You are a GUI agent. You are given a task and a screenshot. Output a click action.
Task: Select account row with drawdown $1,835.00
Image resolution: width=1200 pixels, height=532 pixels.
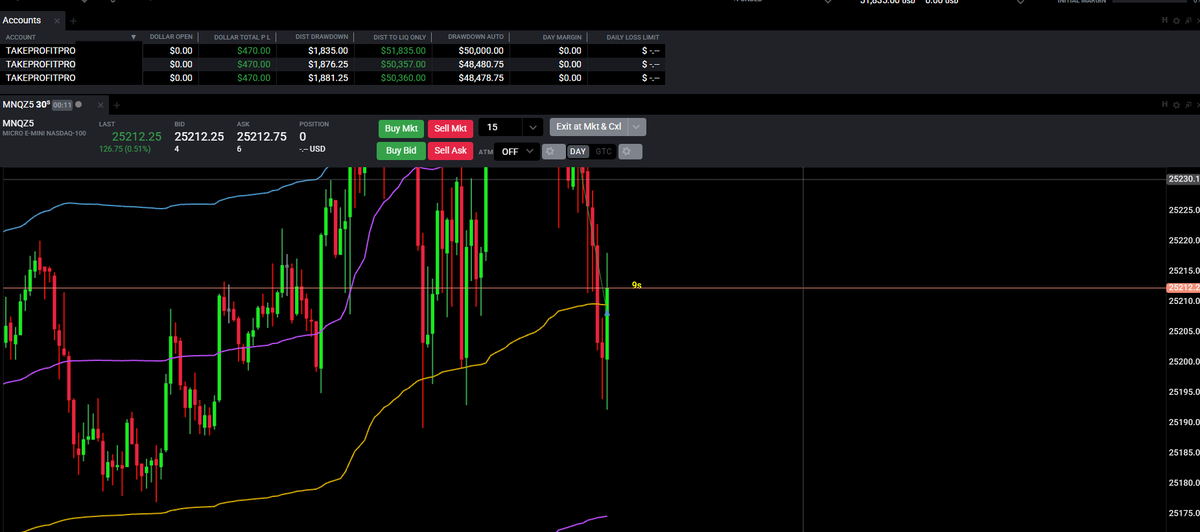click(x=332, y=50)
